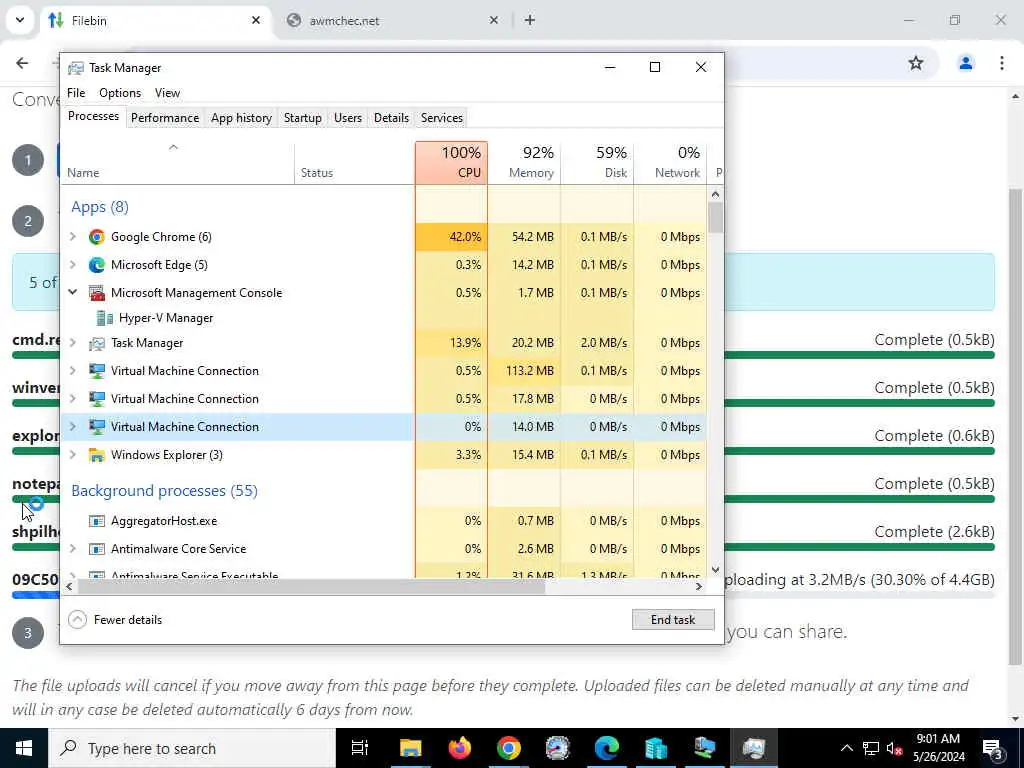Select the Hyper-V Manager child entry
This screenshot has height=768, width=1024.
click(166, 318)
